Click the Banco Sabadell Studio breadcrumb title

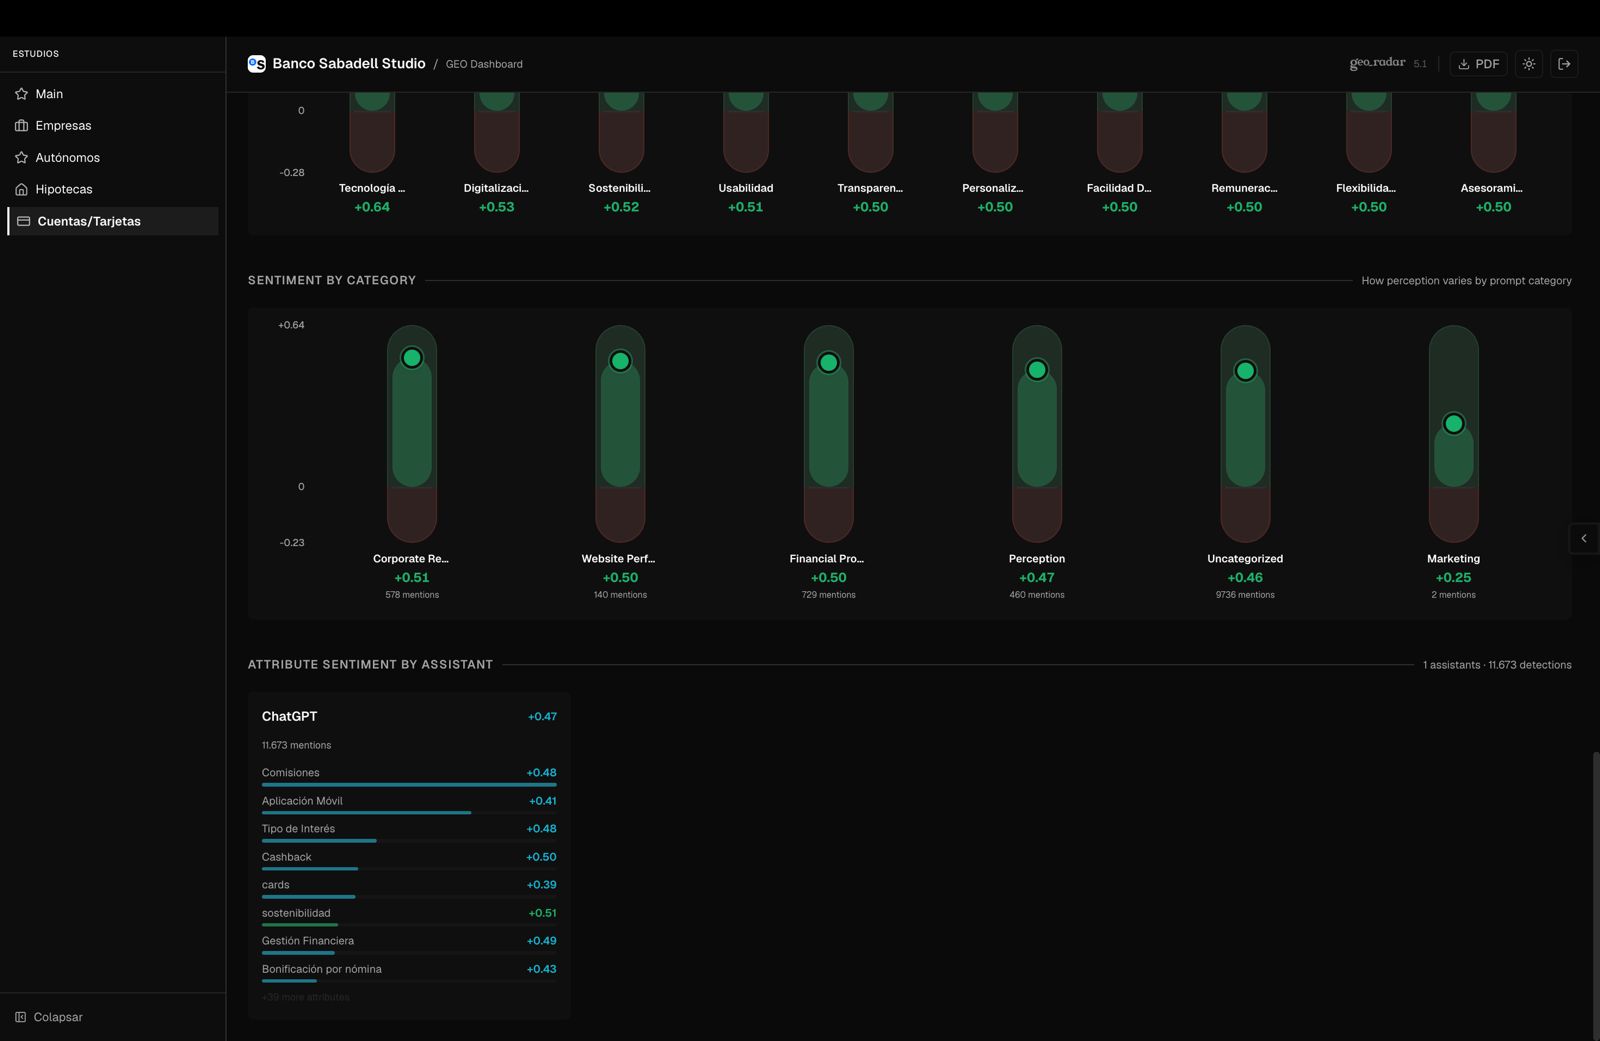point(348,64)
